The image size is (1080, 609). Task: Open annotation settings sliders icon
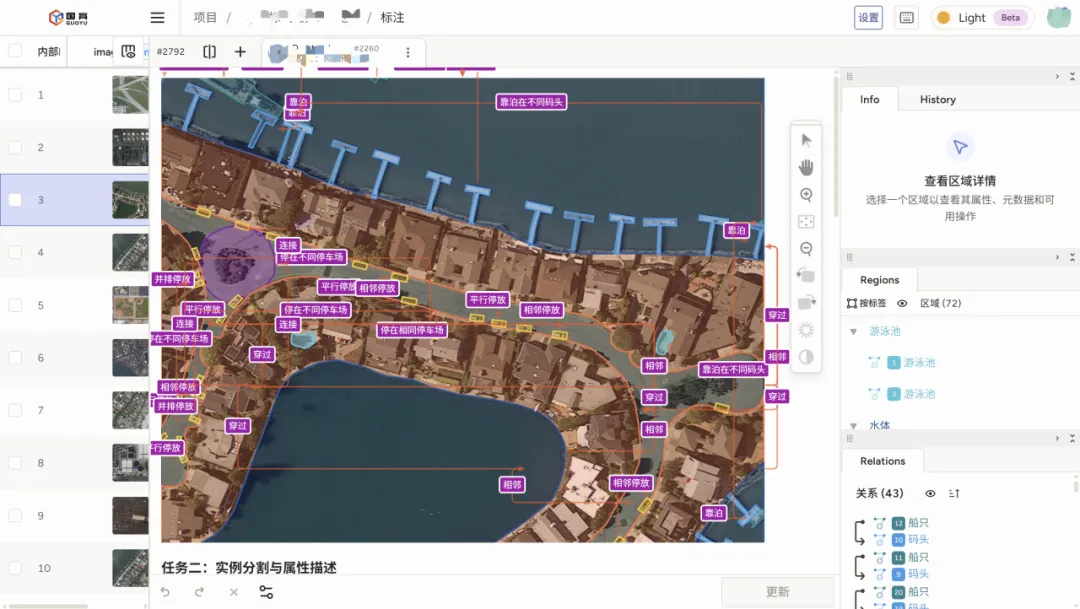point(266,592)
